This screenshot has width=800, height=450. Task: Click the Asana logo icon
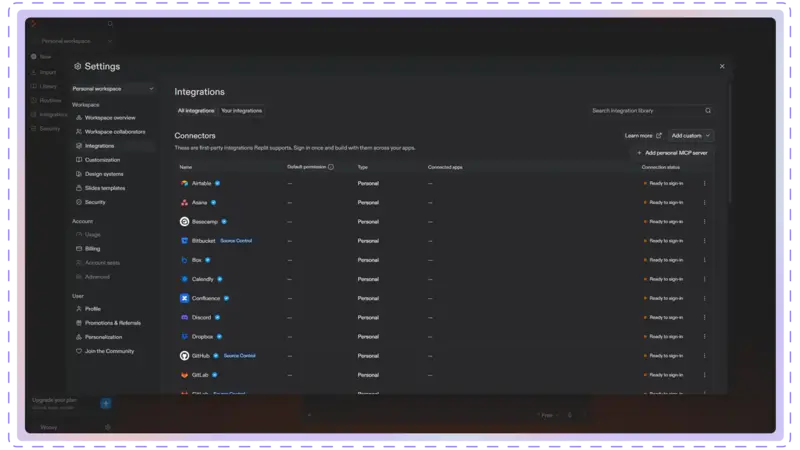click(x=184, y=203)
